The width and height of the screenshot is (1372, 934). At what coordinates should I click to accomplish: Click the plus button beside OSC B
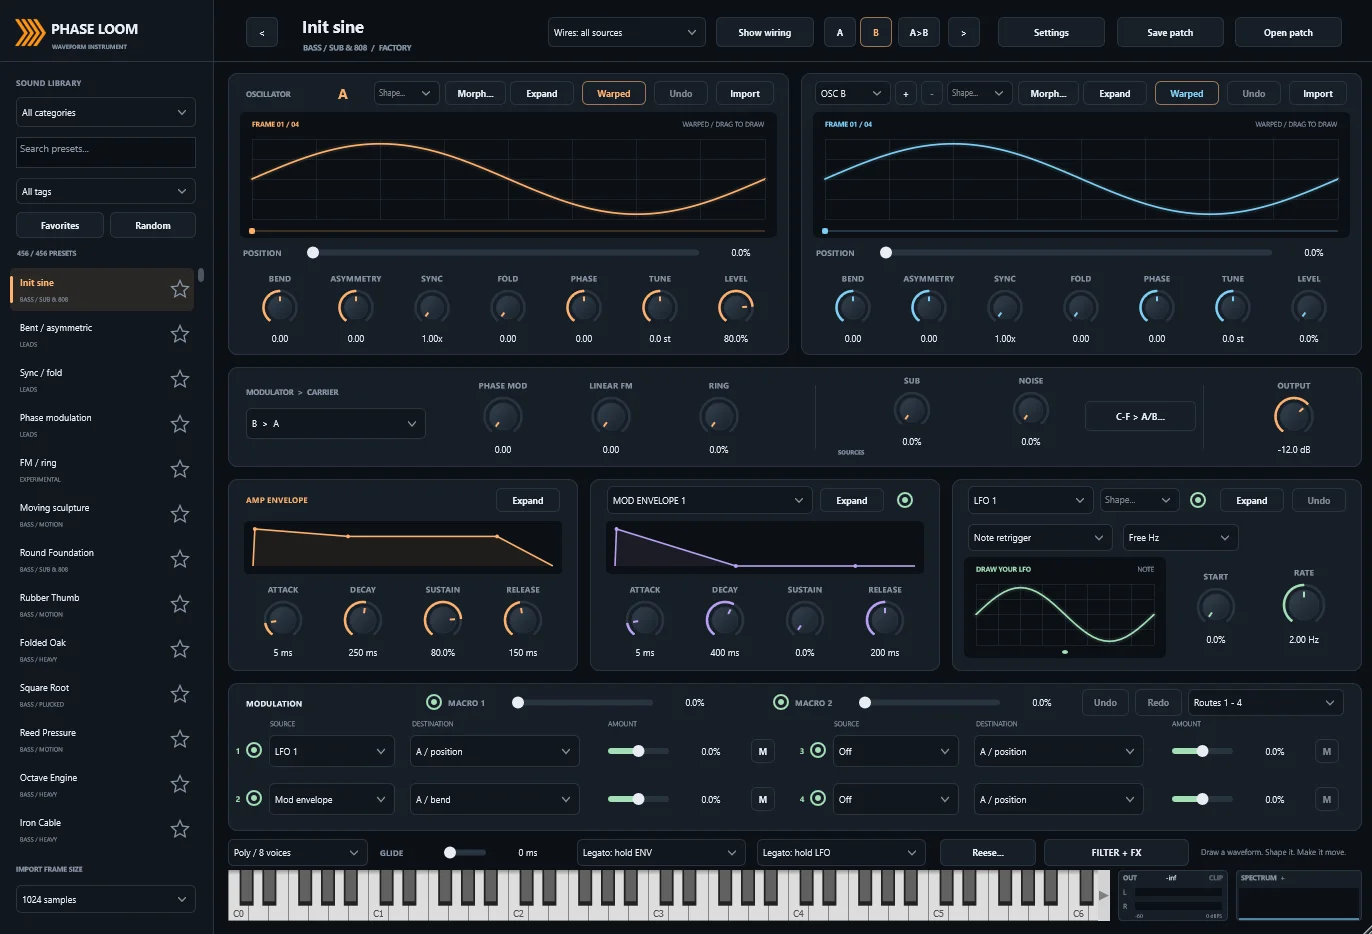click(906, 94)
